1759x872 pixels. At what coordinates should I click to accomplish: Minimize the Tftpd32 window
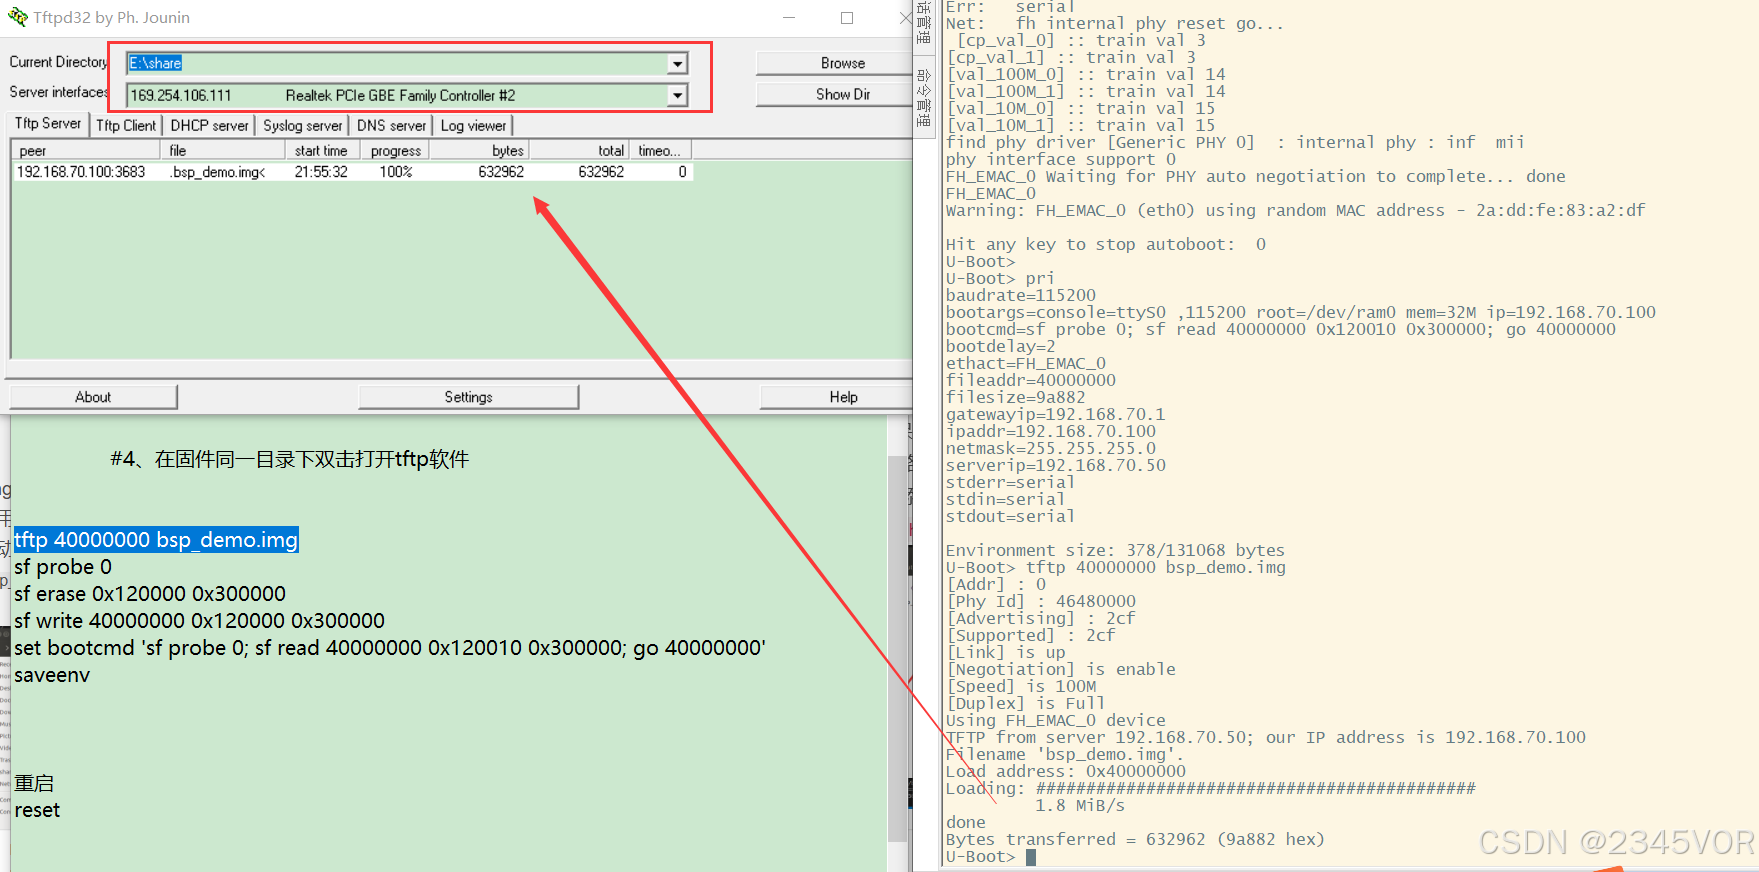(789, 17)
